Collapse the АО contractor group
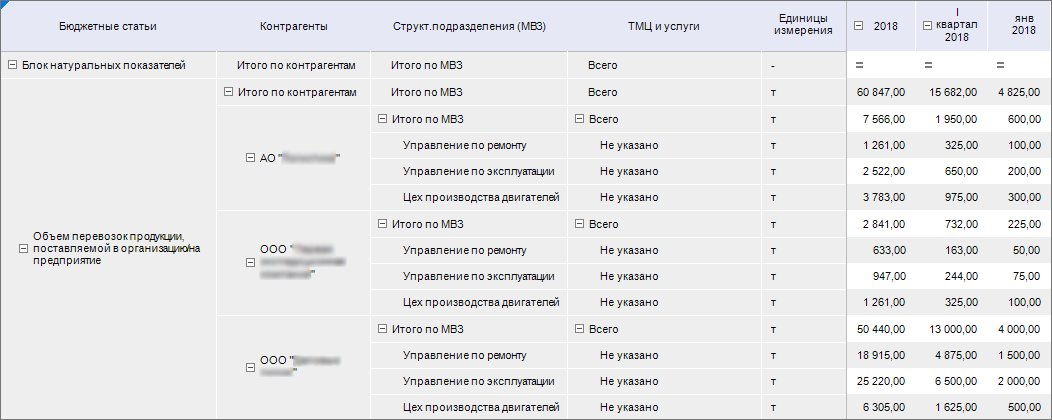1052x420 pixels. tap(250, 157)
